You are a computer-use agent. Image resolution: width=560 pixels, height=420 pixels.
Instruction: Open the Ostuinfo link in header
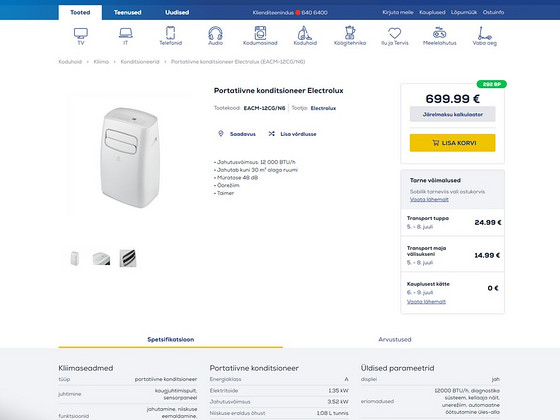tap(493, 12)
